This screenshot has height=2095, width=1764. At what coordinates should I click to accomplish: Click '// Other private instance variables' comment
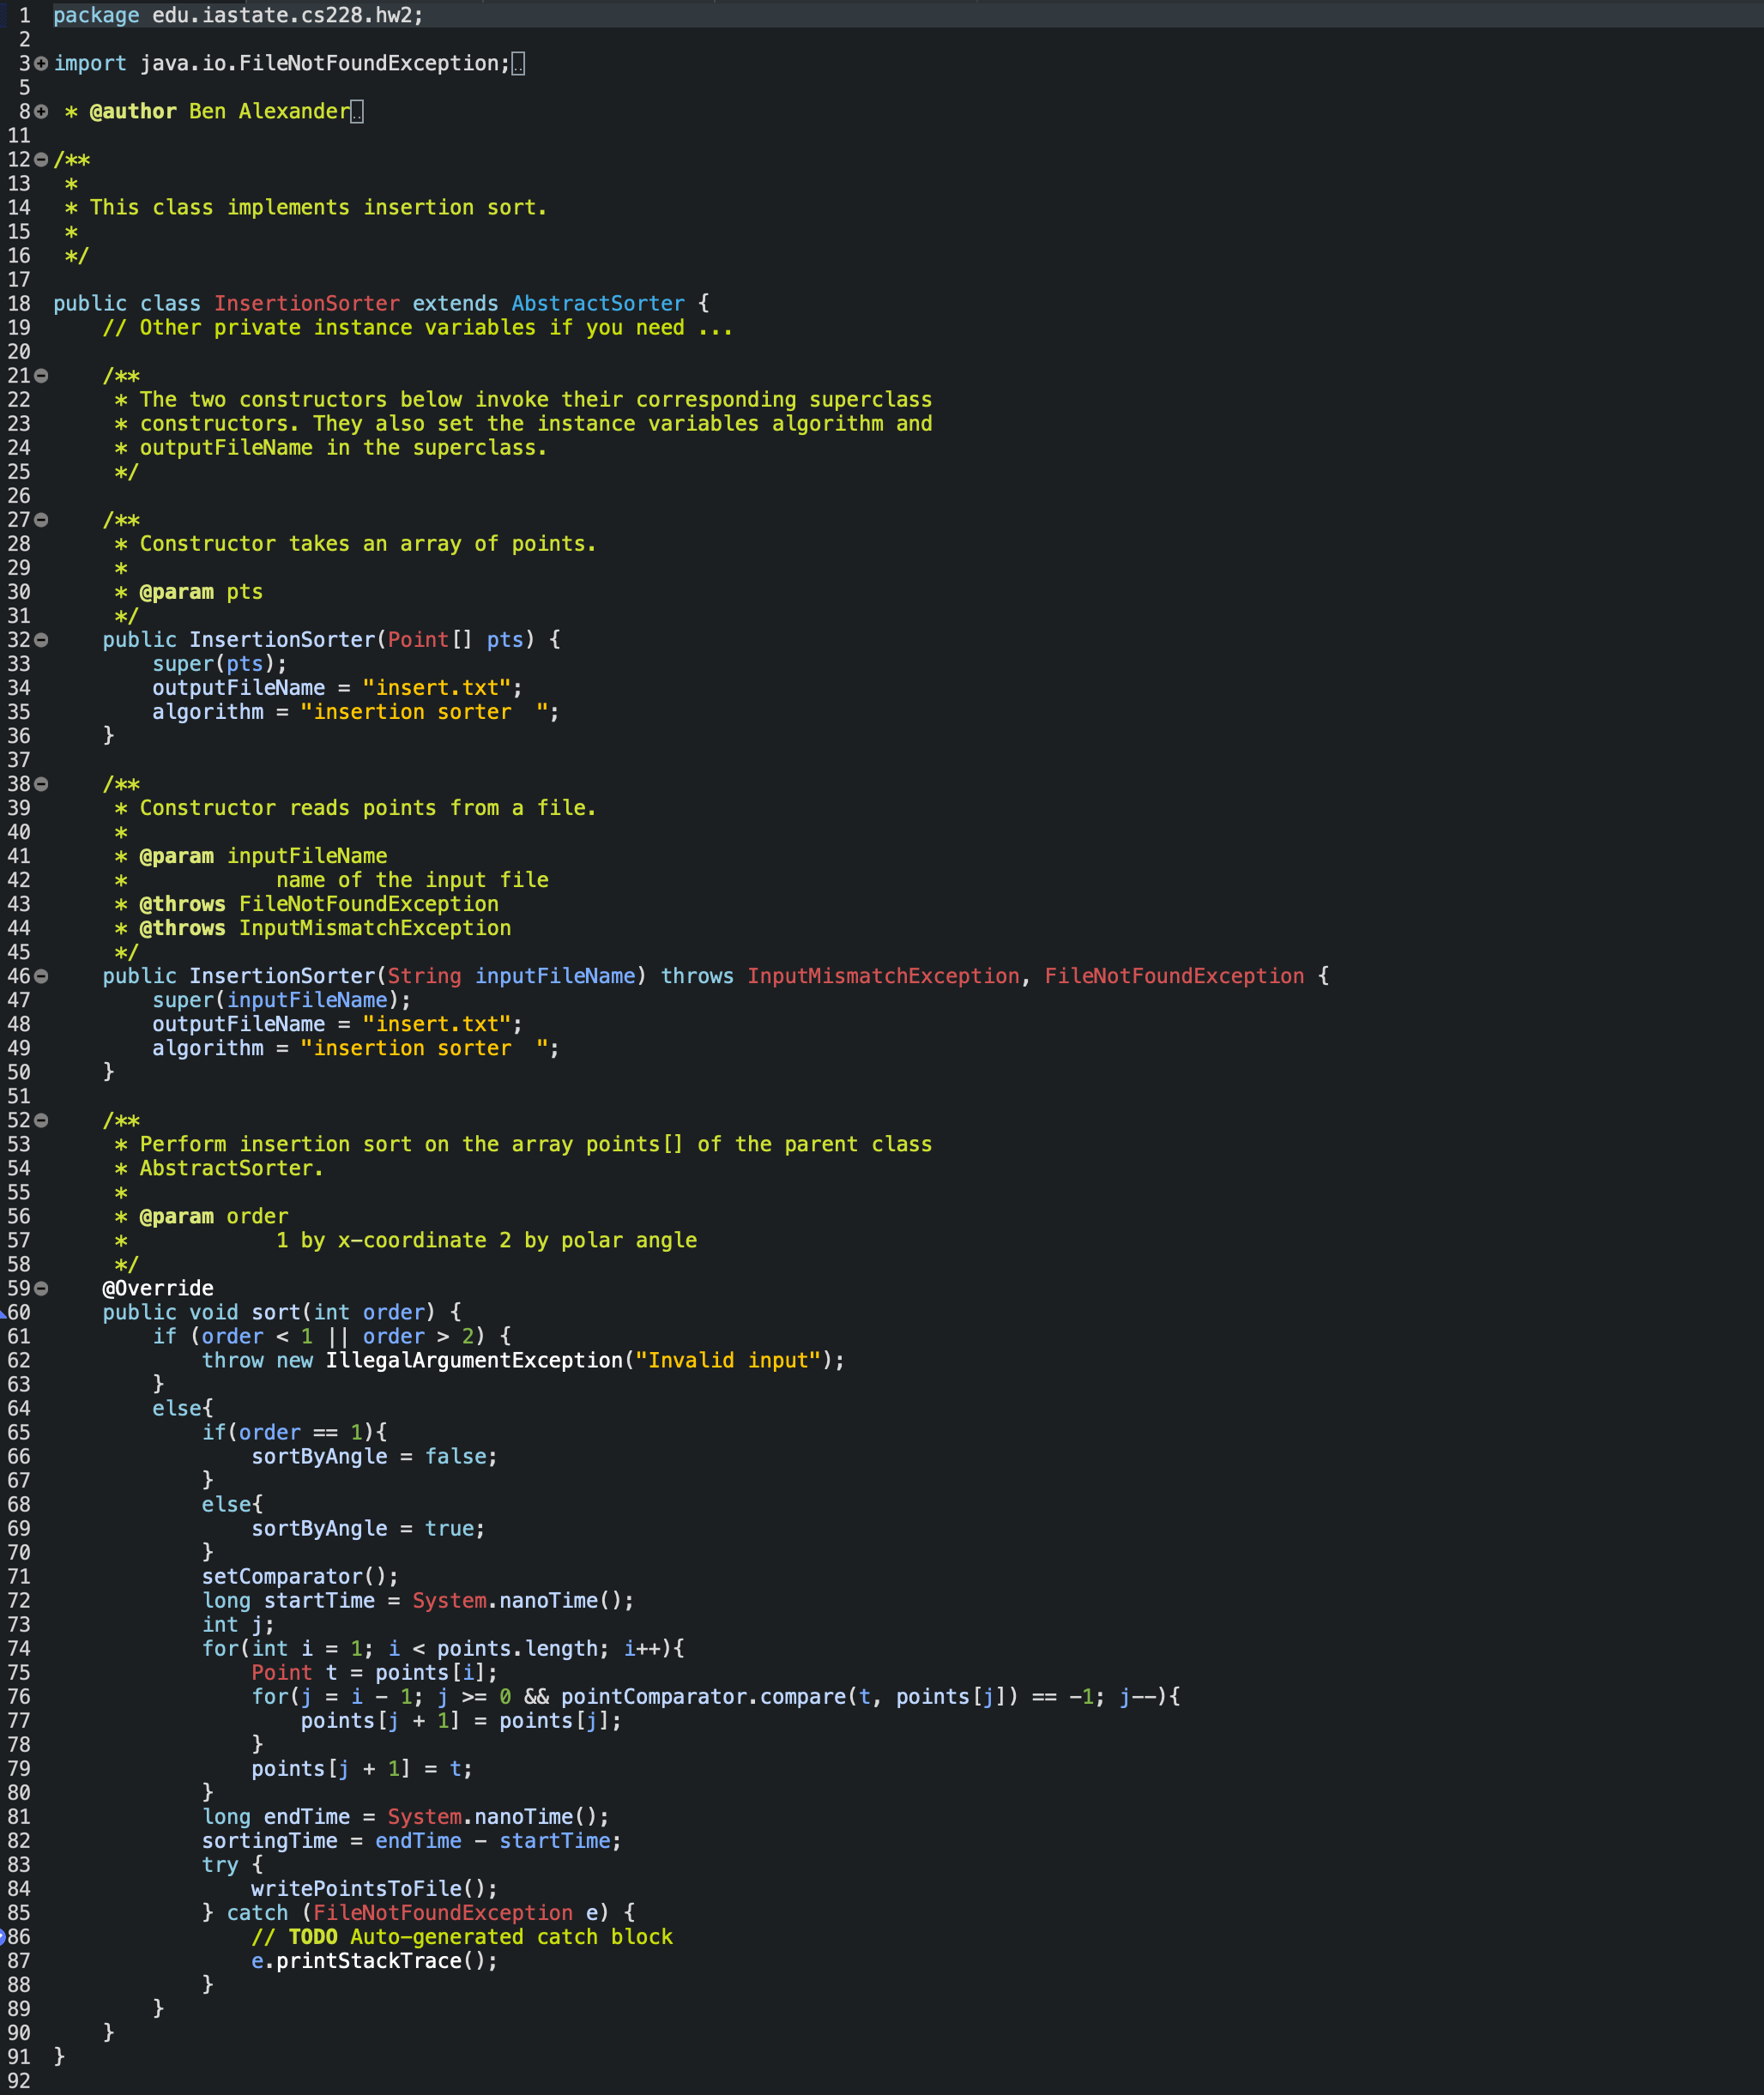[418, 328]
